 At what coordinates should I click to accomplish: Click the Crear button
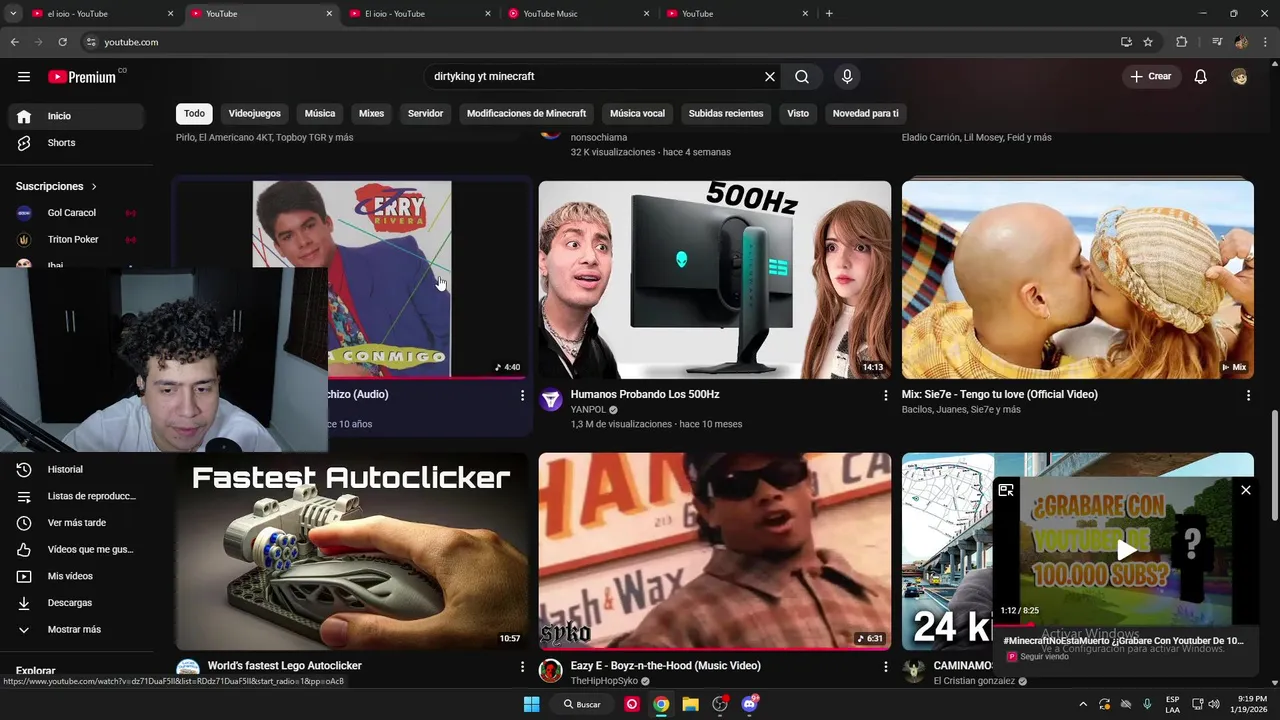pos(1150,77)
